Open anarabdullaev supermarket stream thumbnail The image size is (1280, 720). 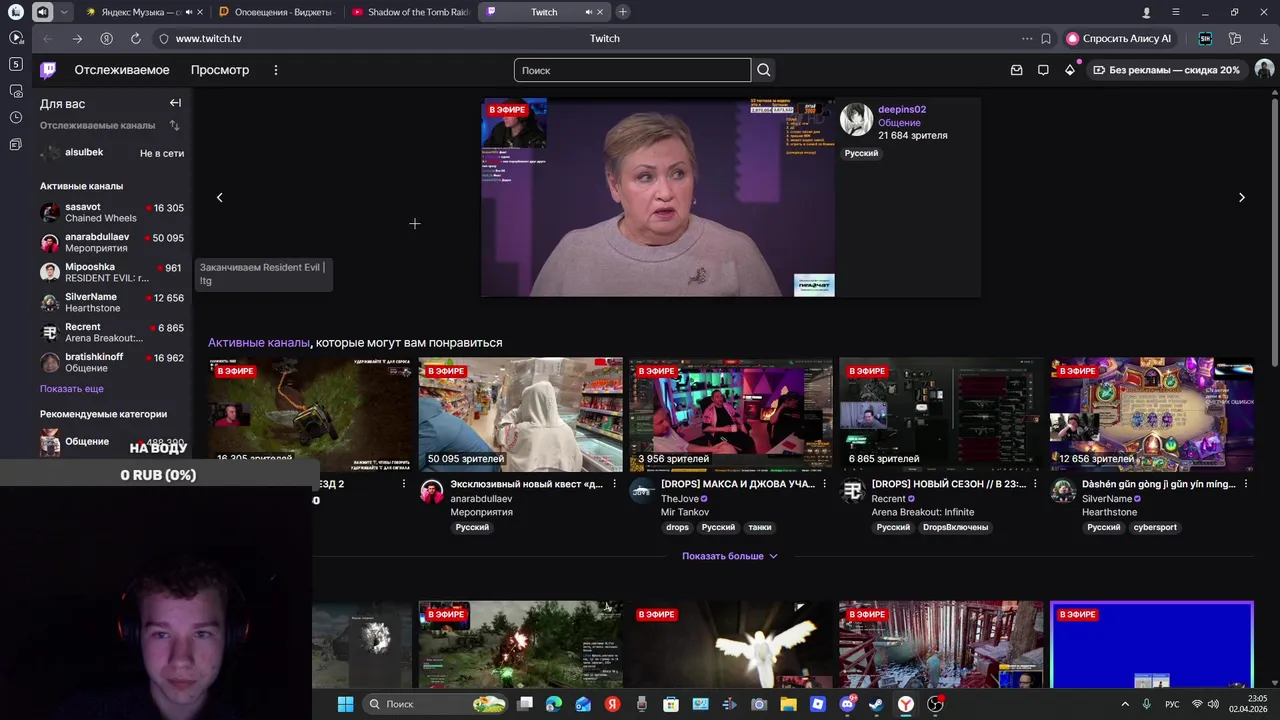click(520, 414)
